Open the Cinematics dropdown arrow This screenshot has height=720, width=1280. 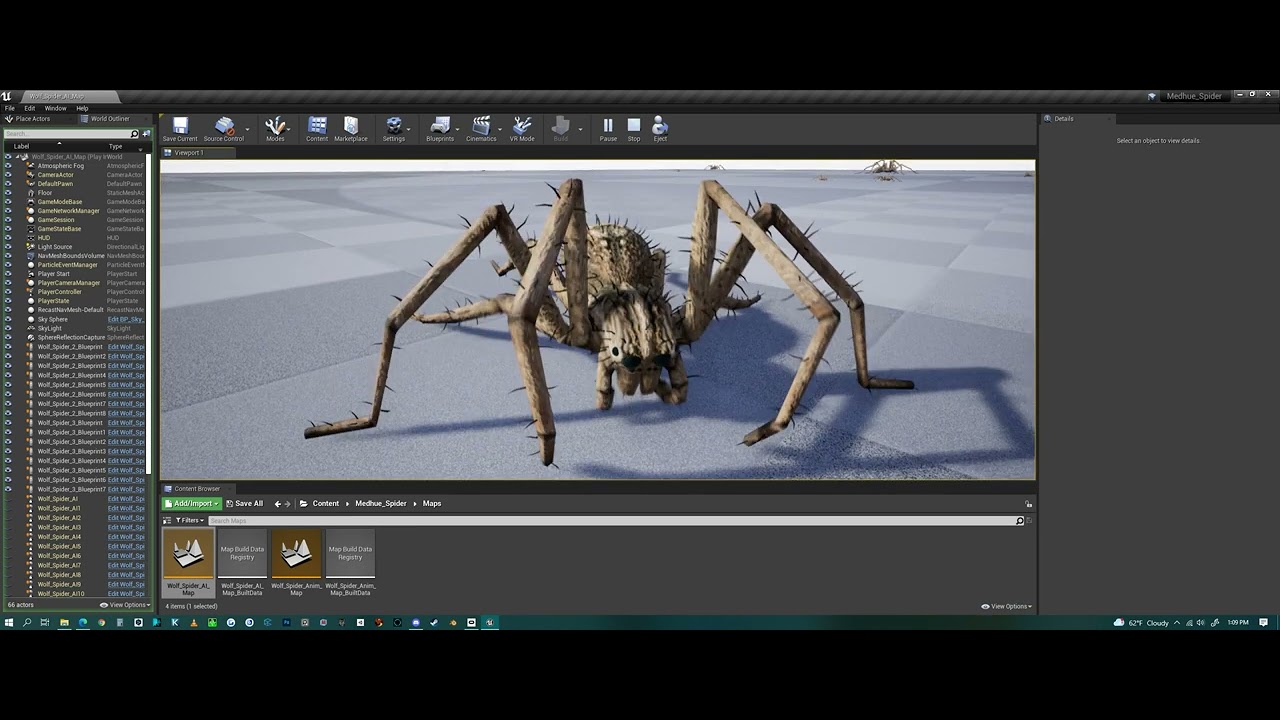(x=500, y=129)
